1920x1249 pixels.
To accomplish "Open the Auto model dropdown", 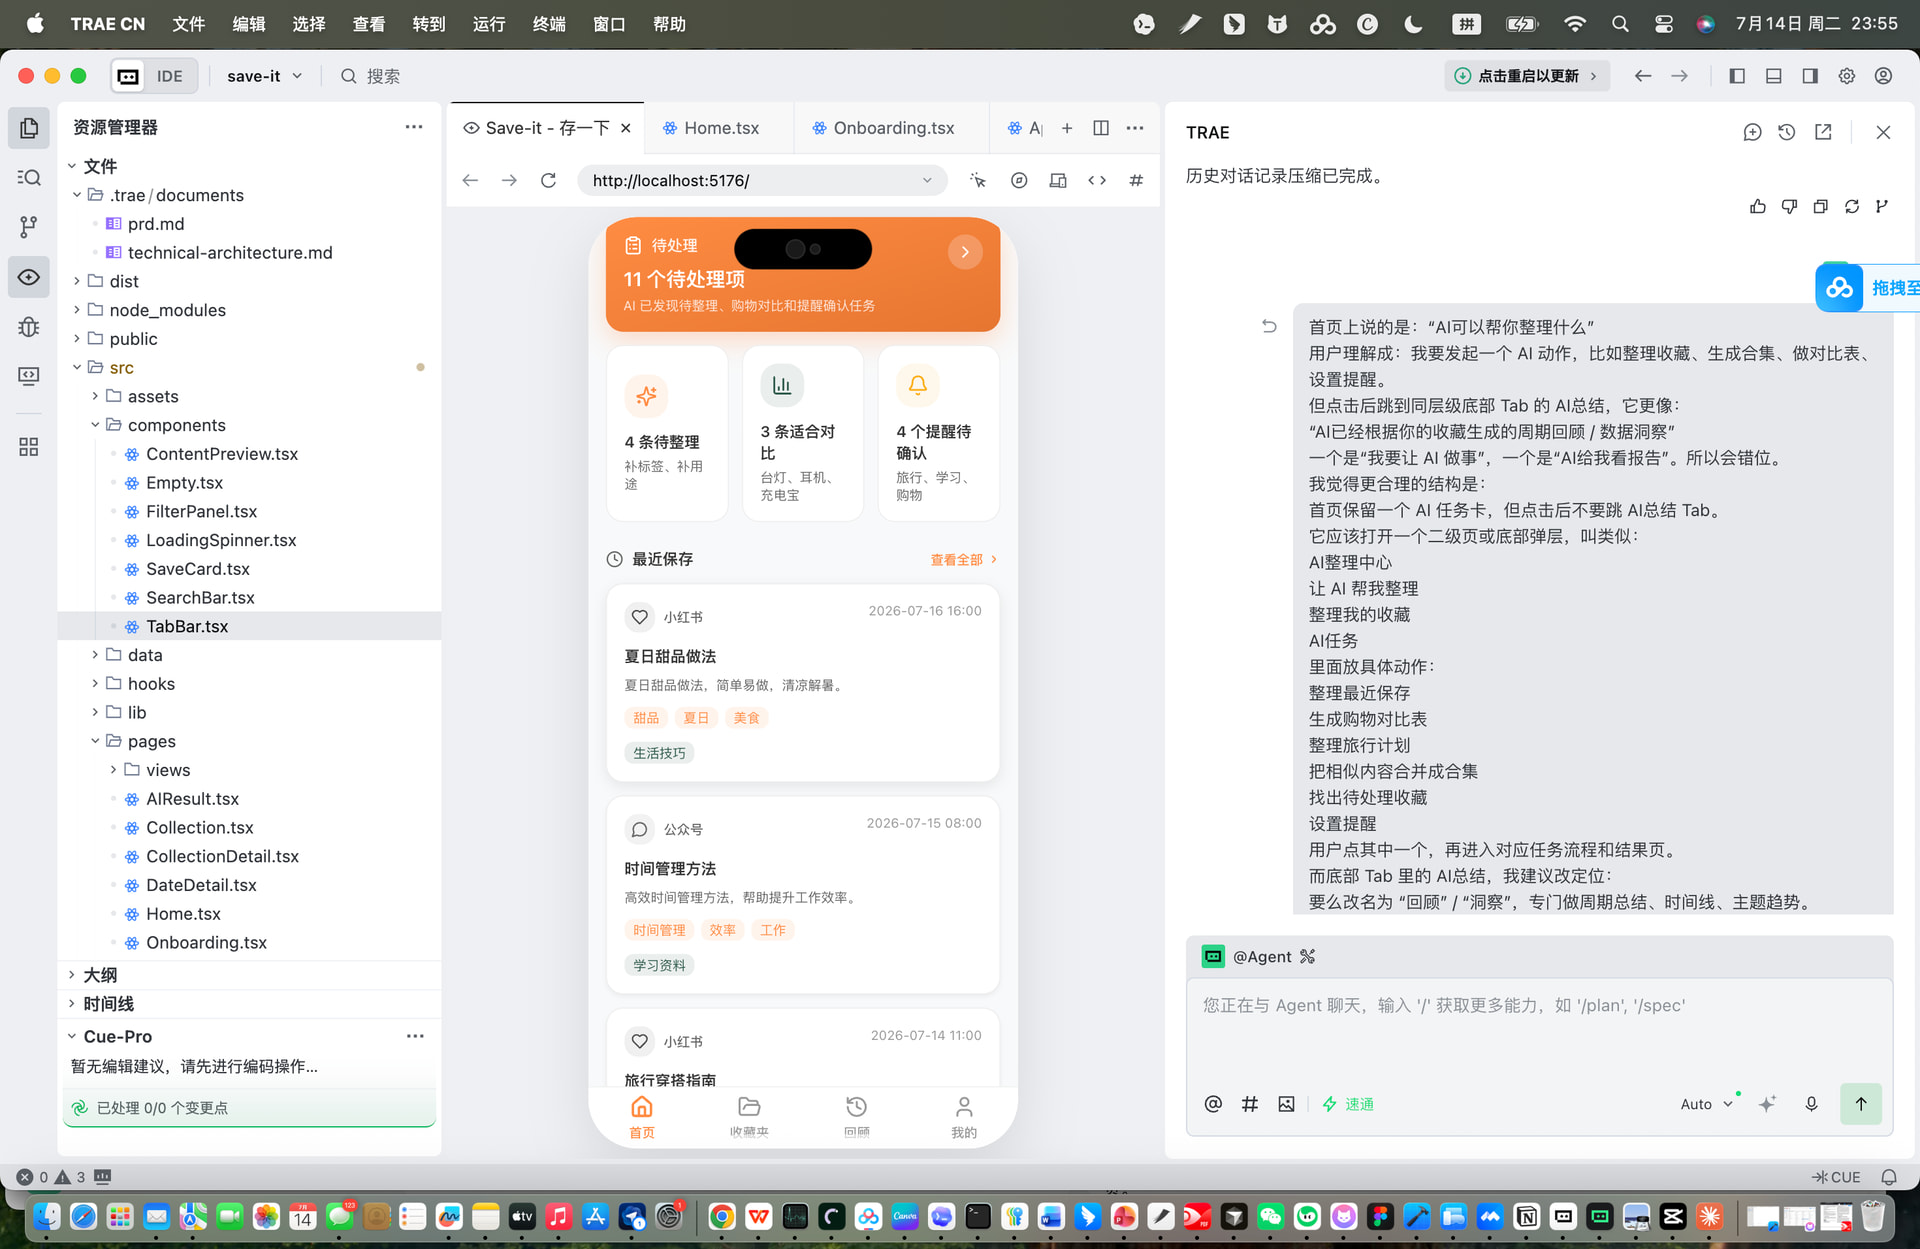I will (1706, 1104).
